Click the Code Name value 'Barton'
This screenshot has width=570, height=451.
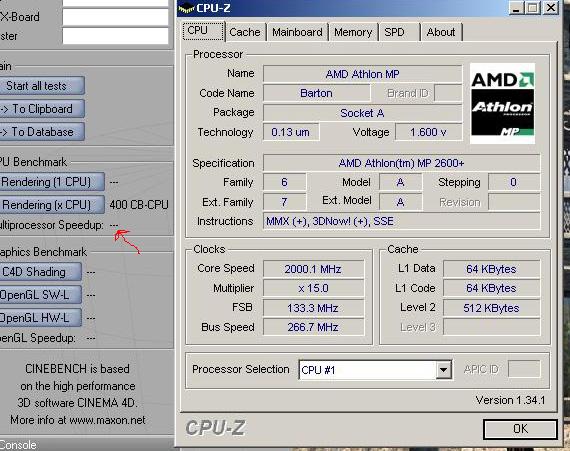pos(316,93)
